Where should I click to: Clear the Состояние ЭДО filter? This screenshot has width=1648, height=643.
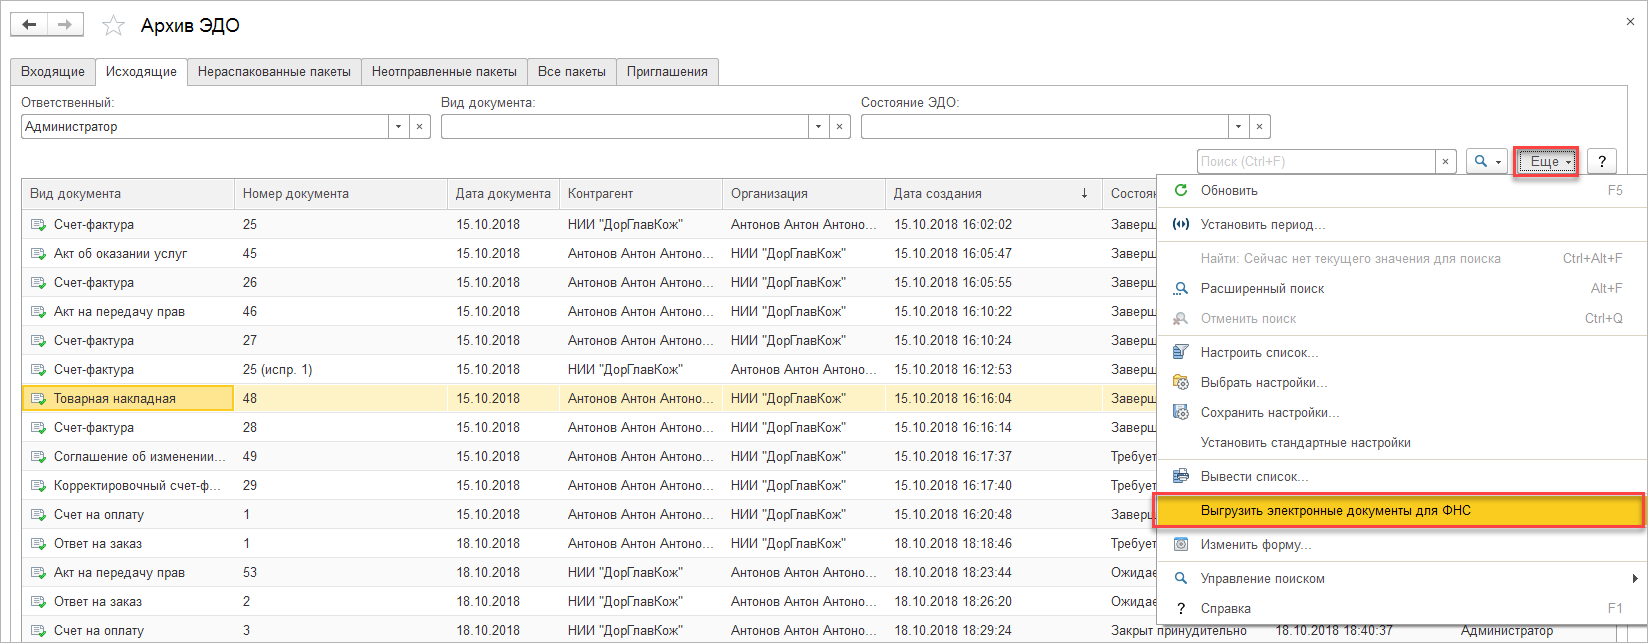1260,127
